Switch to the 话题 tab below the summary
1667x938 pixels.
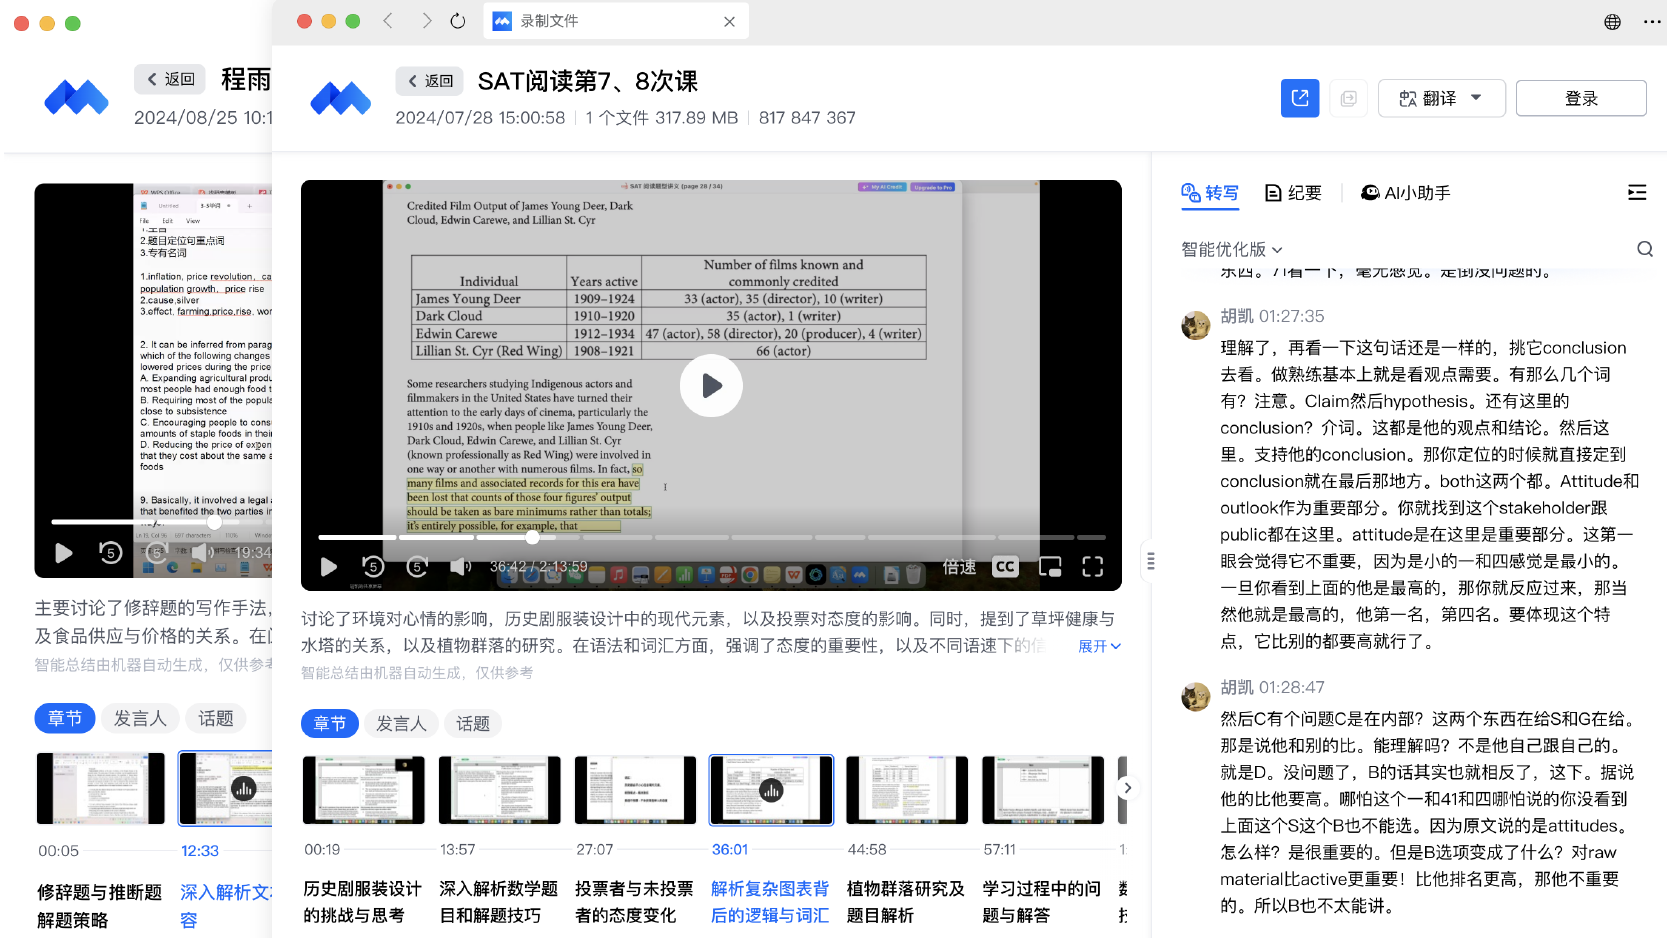pos(473,723)
